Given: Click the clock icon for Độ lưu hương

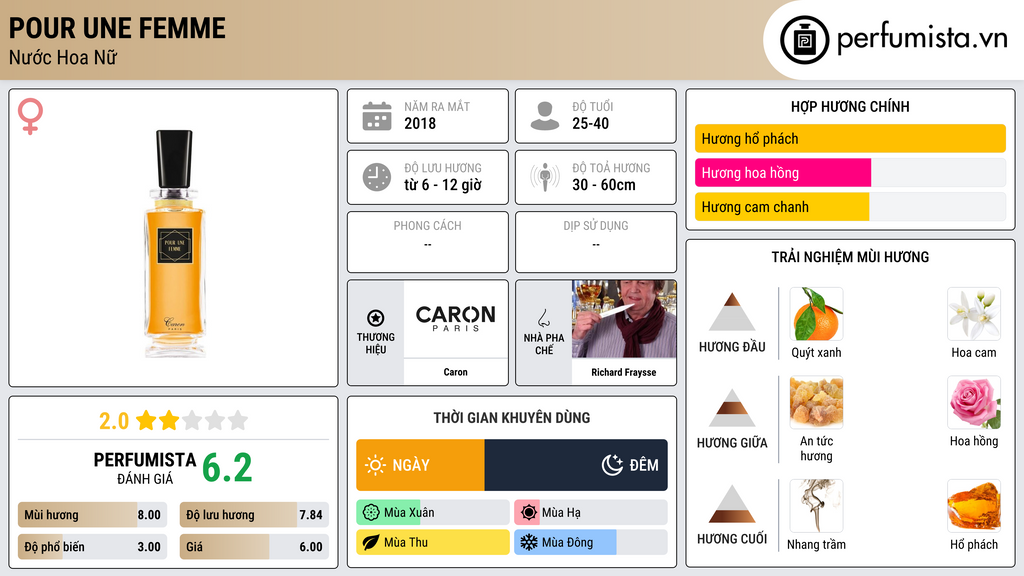Looking at the screenshot, I should (377, 177).
